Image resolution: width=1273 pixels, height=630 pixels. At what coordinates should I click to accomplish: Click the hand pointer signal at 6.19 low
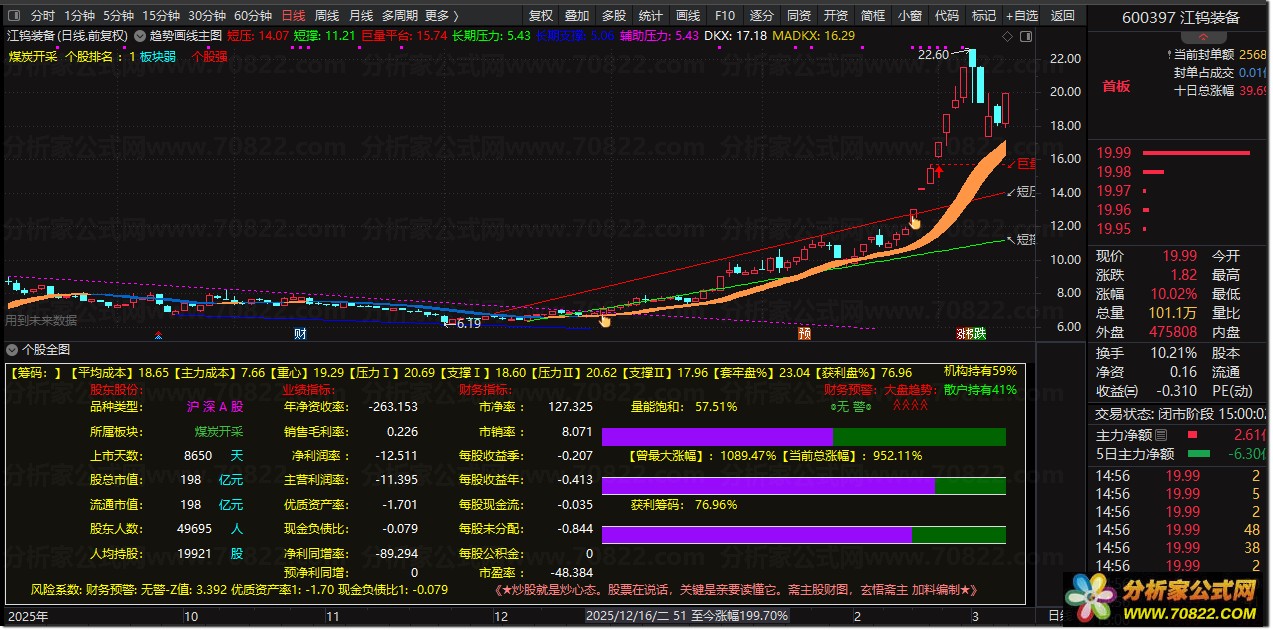tap(605, 320)
